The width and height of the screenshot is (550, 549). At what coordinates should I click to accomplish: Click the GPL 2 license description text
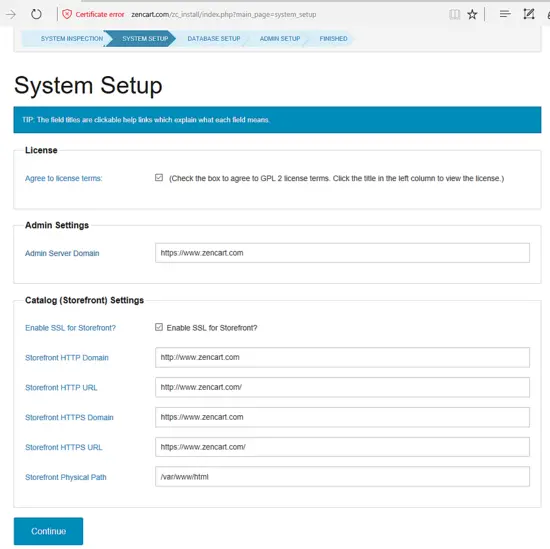336,178
